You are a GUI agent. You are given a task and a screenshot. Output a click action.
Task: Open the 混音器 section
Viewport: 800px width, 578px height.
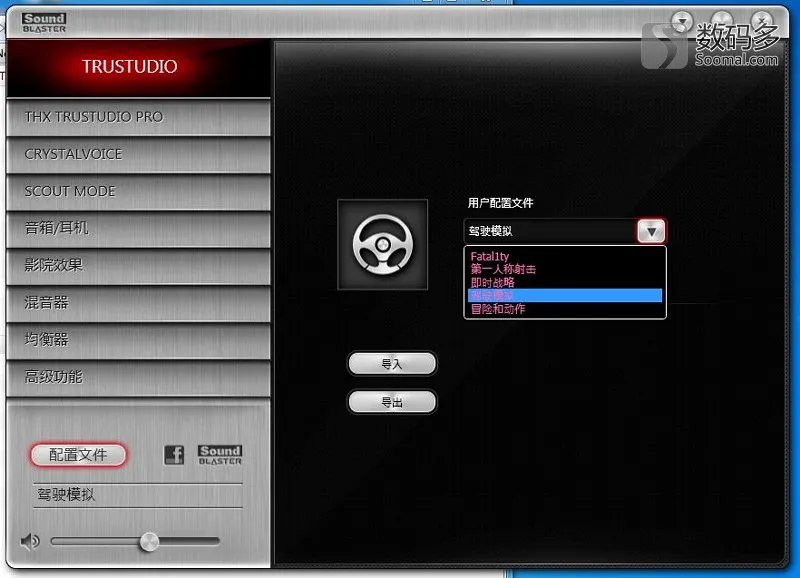[x=138, y=303]
